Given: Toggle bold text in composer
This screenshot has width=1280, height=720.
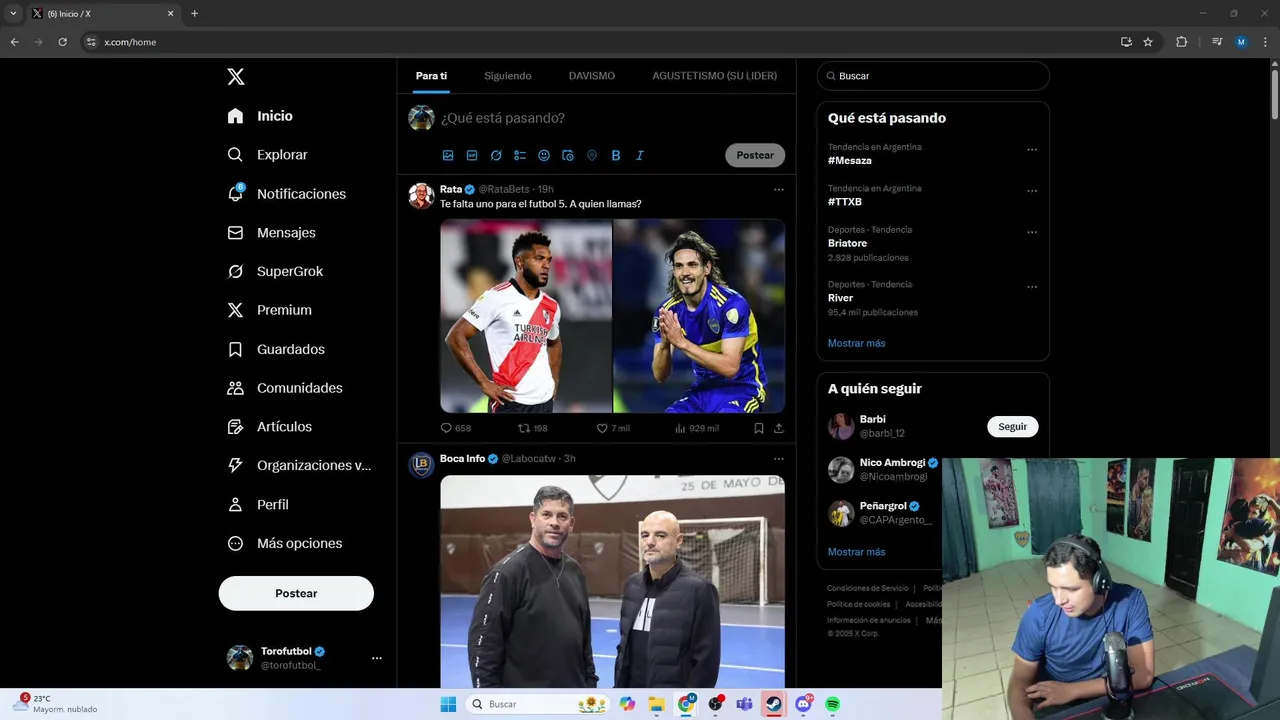Looking at the screenshot, I should [x=616, y=155].
